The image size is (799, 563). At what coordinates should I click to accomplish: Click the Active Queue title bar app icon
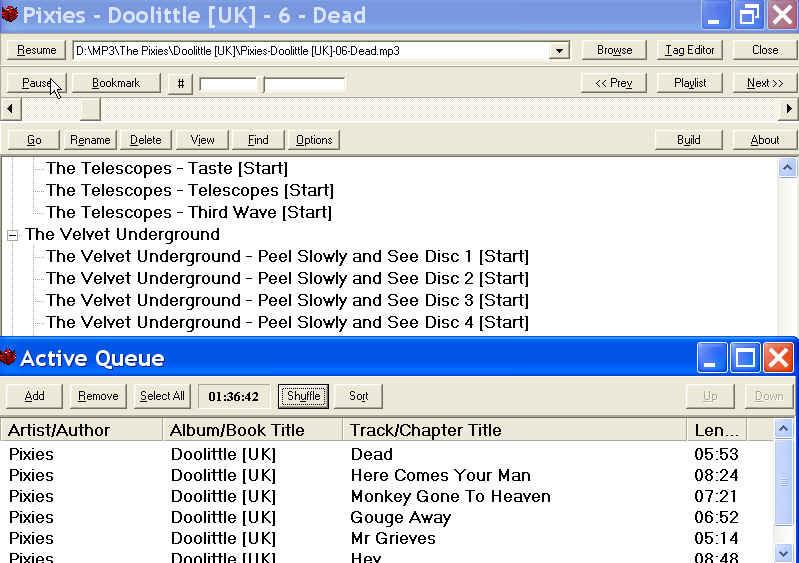(8, 356)
